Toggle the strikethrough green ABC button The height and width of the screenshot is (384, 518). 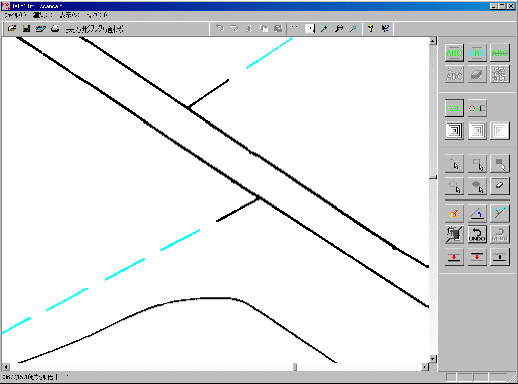(x=499, y=53)
